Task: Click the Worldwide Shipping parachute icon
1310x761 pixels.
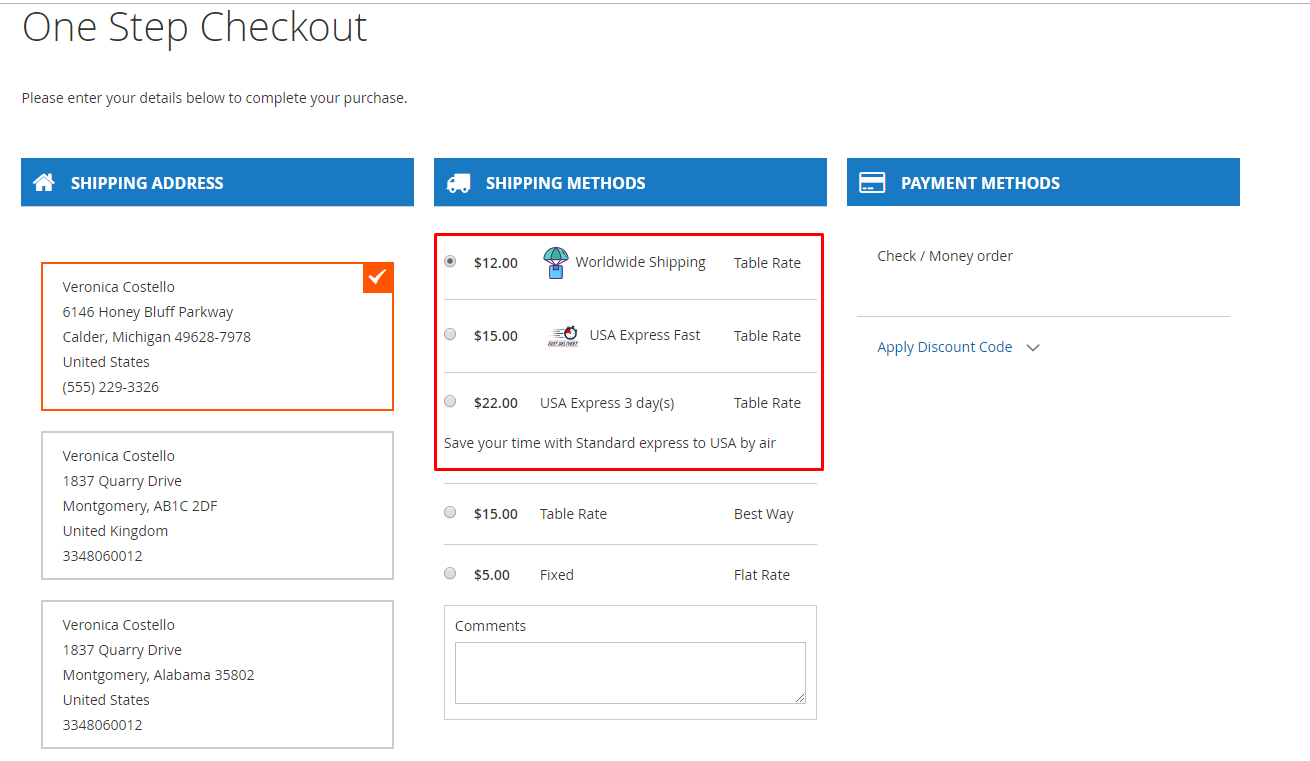Action: 555,263
